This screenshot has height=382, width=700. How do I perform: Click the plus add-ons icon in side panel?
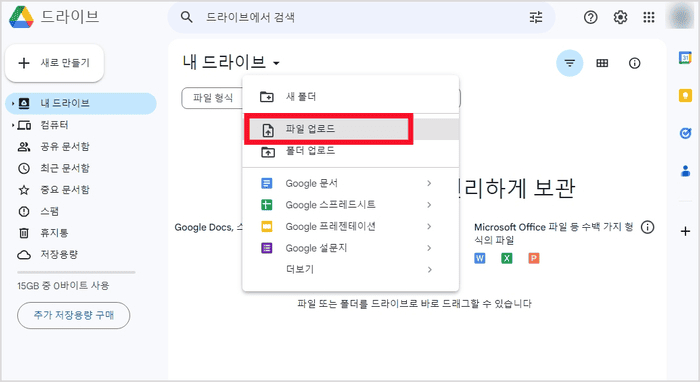point(685,231)
